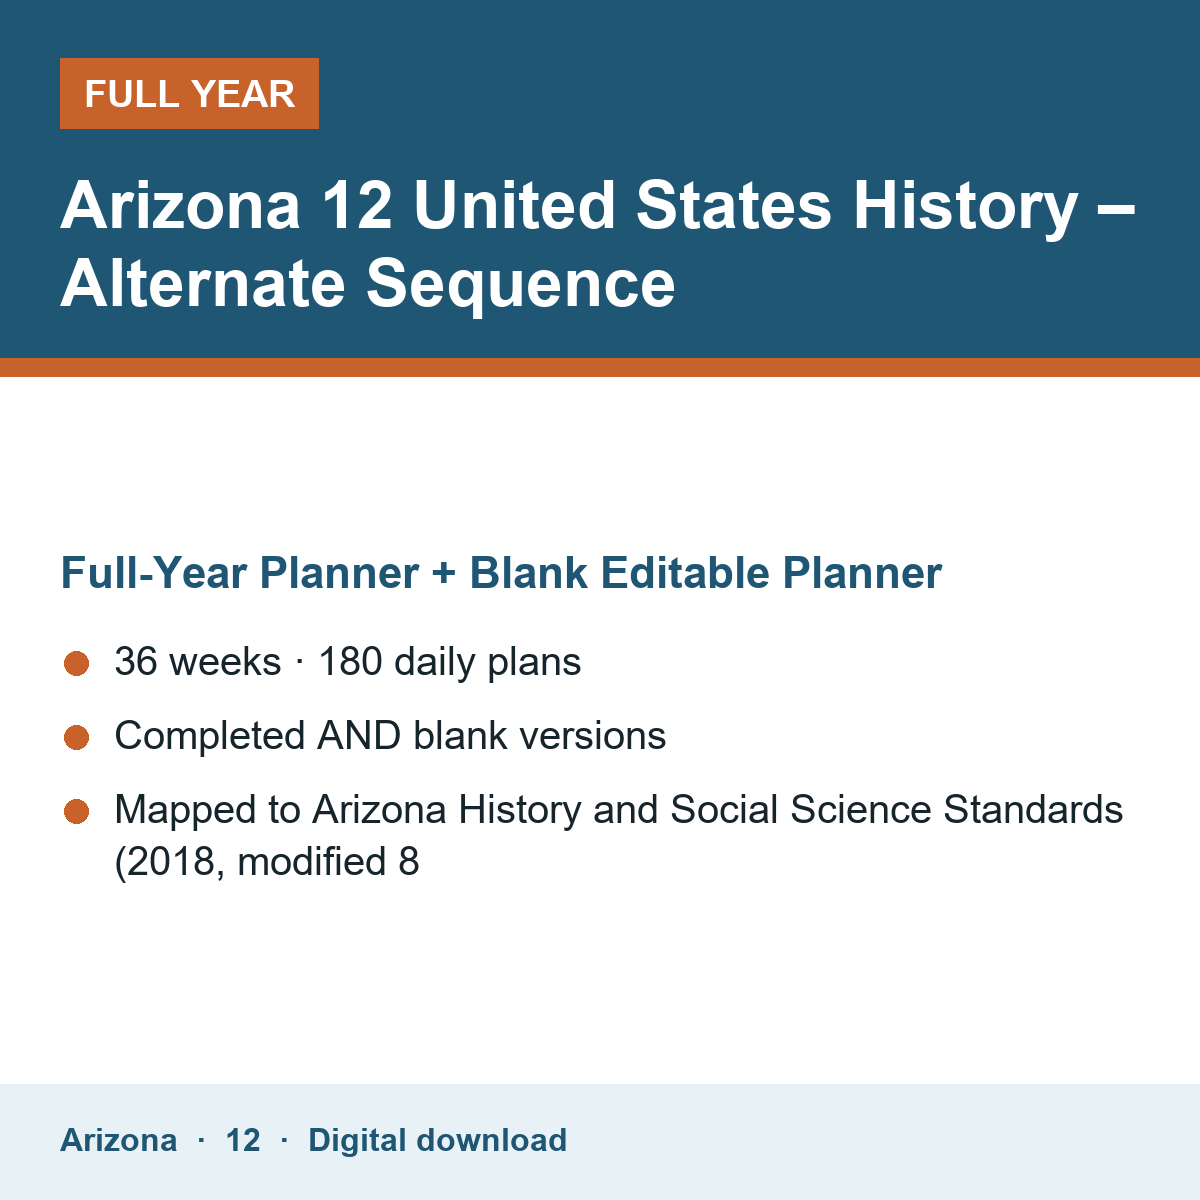Click the Full-Year Planner + Blank Editable Planner heading
This screenshot has width=1200, height=1200.
click(x=501, y=573)
